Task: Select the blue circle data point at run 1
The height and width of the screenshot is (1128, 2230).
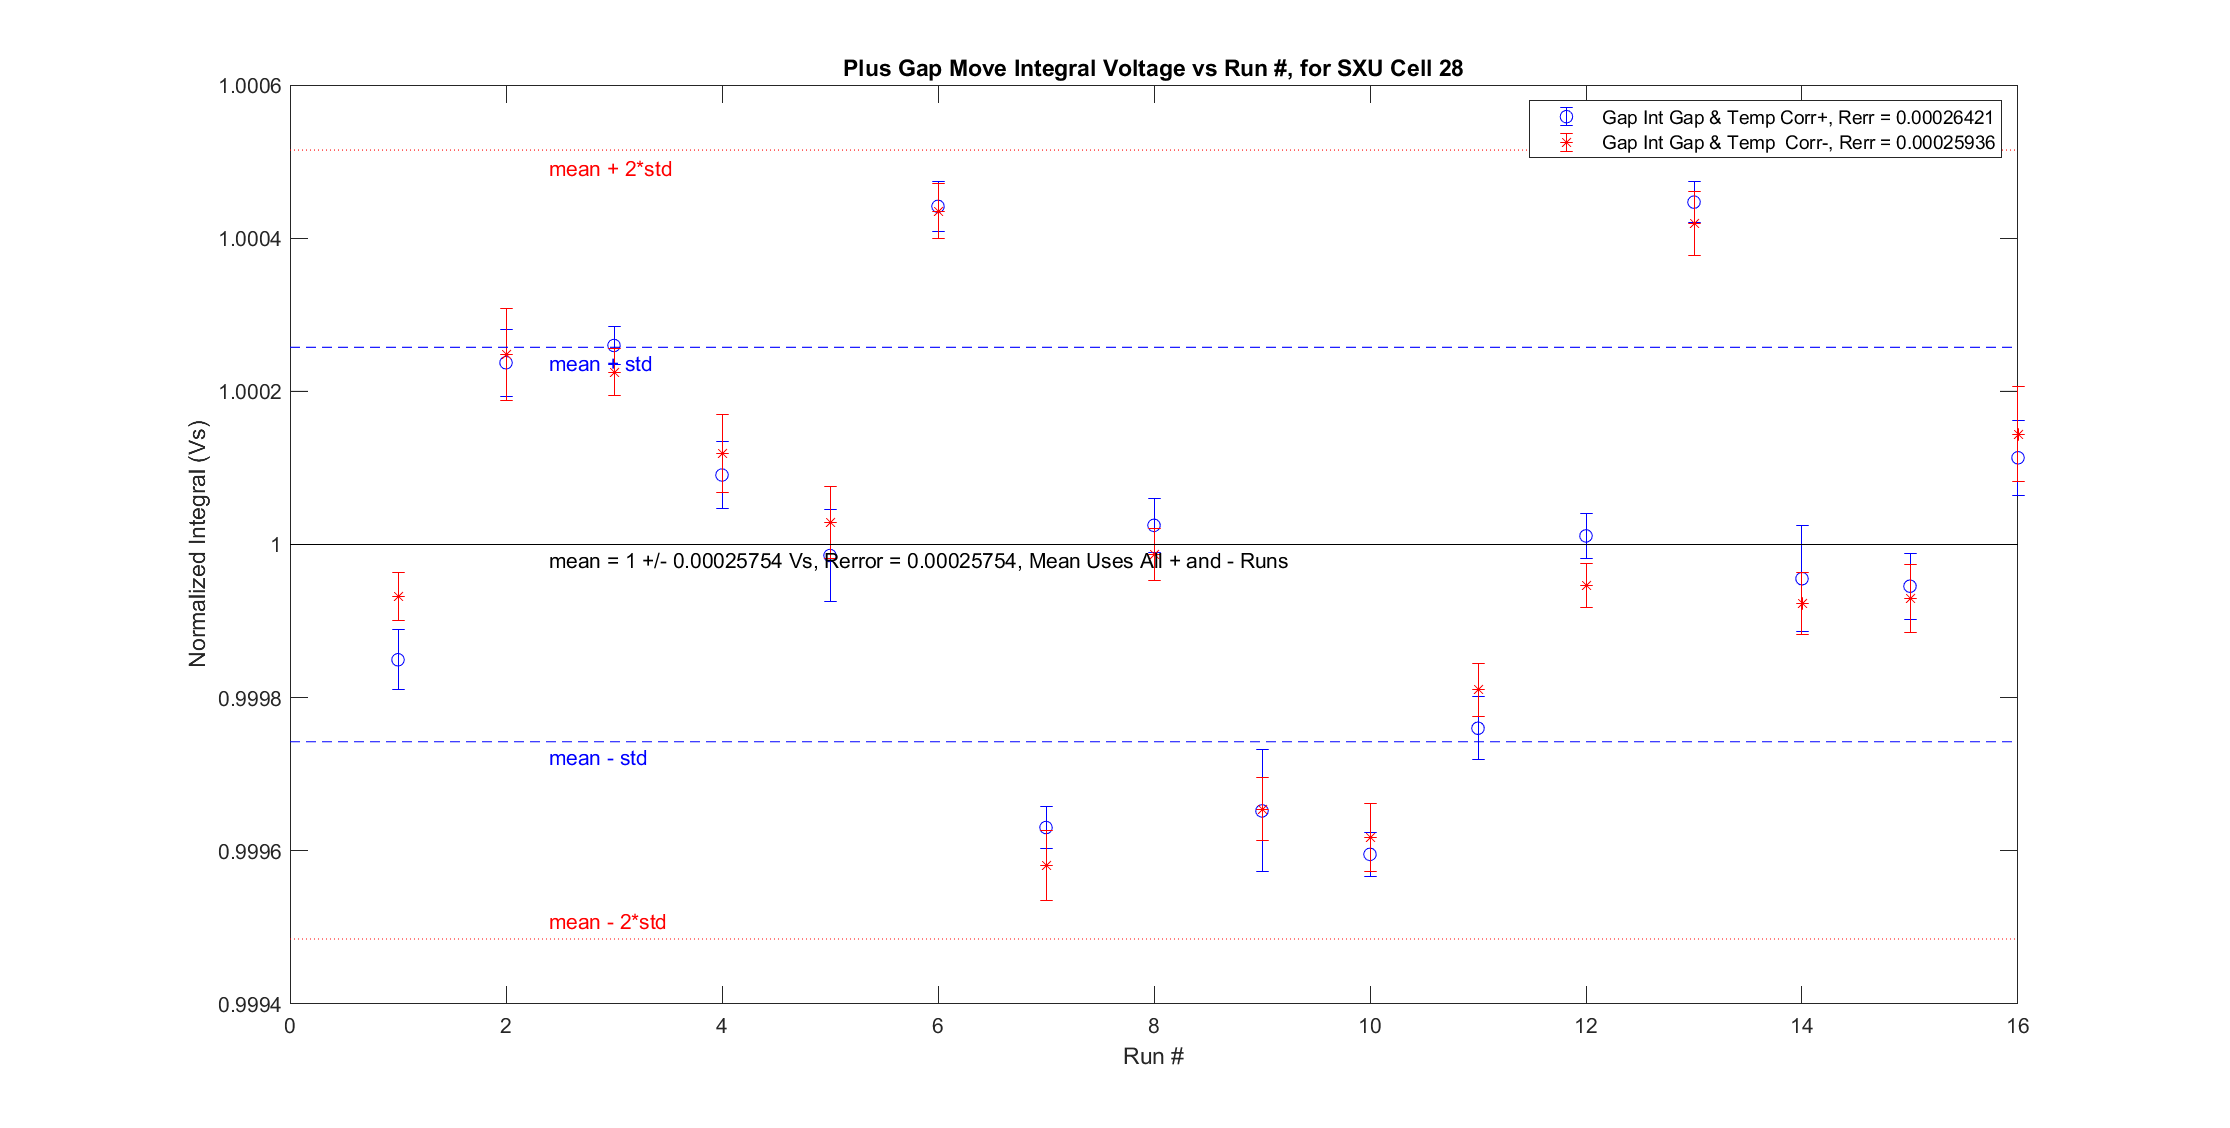Action: [398, 660]
